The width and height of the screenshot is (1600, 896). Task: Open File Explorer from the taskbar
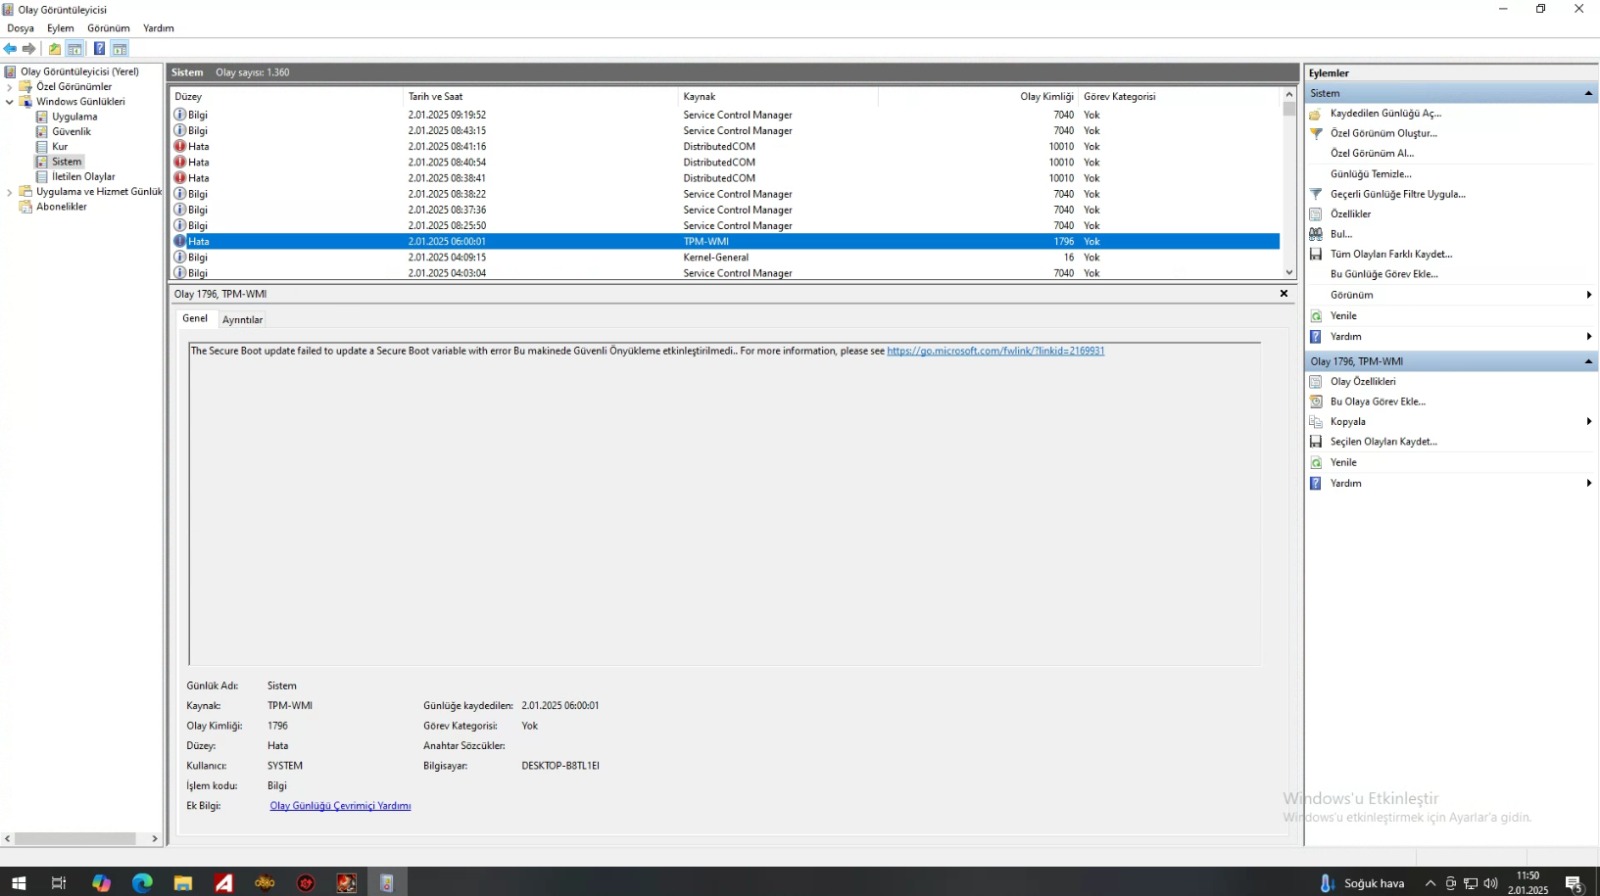(x=183, y=883)
